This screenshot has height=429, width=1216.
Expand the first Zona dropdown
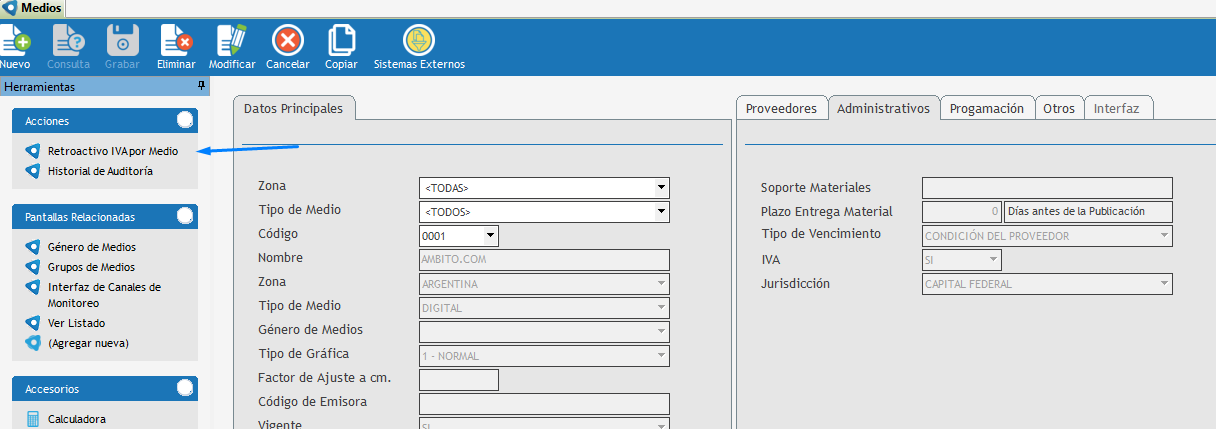tap(660, 187)
